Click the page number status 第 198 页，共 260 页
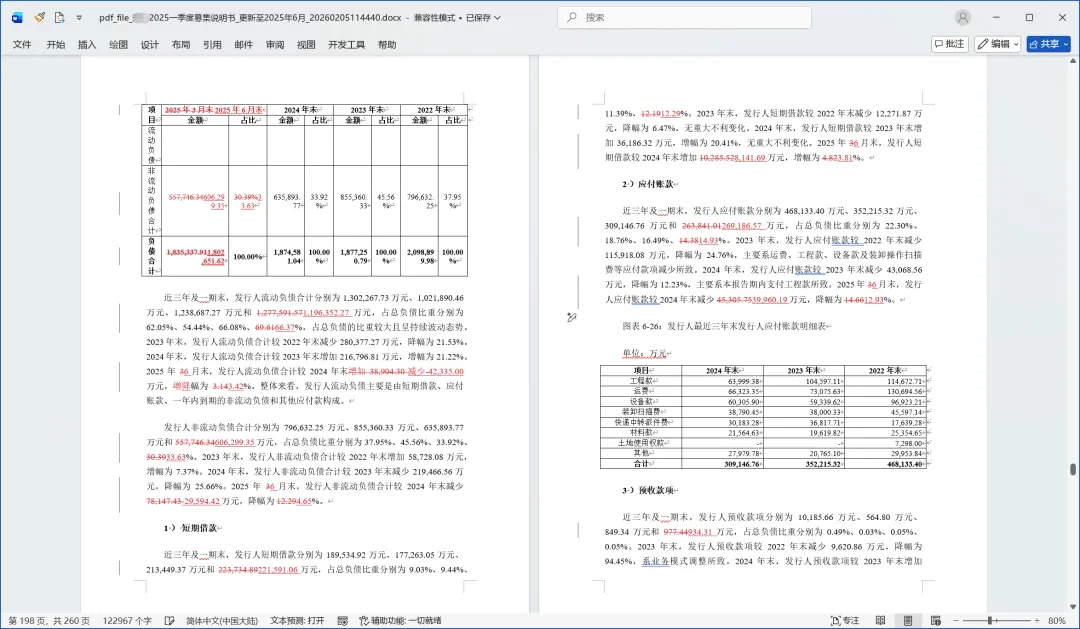The image size is (1080, 629). (49, 621)
